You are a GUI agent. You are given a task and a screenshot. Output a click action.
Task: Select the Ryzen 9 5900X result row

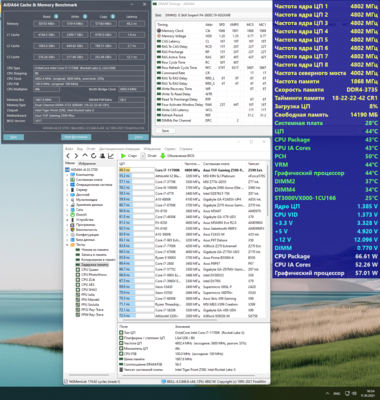192,257
